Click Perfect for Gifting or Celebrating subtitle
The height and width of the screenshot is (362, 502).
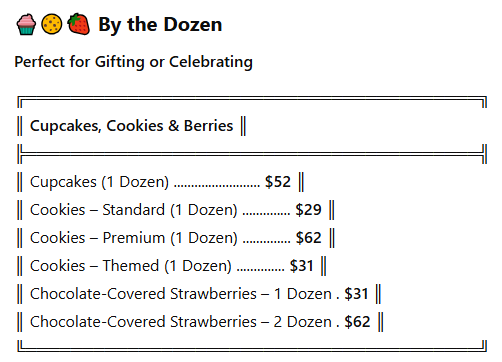(x=133, y=62)
